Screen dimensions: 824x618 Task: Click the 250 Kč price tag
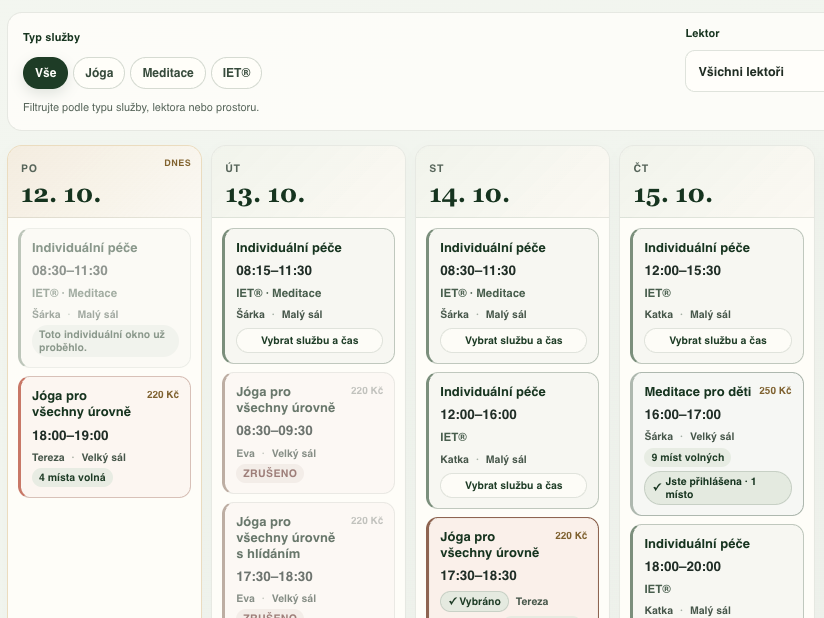point(775,391)
